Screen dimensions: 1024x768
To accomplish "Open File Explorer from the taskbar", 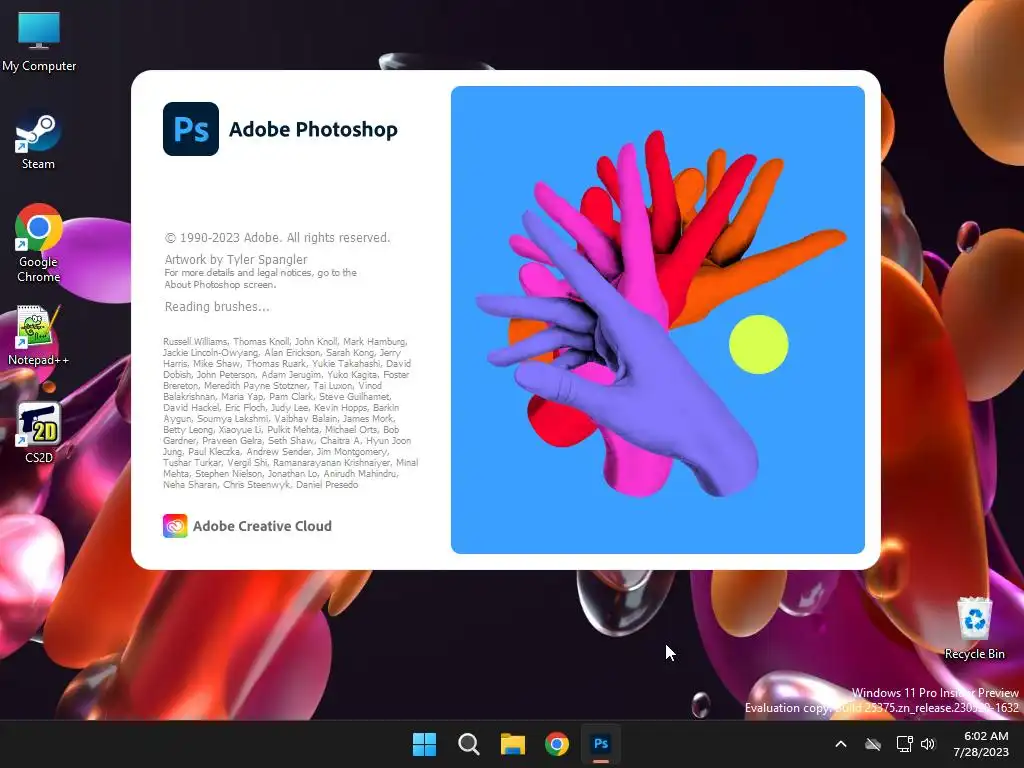I will pyautogui.click(x=513, y=744).
